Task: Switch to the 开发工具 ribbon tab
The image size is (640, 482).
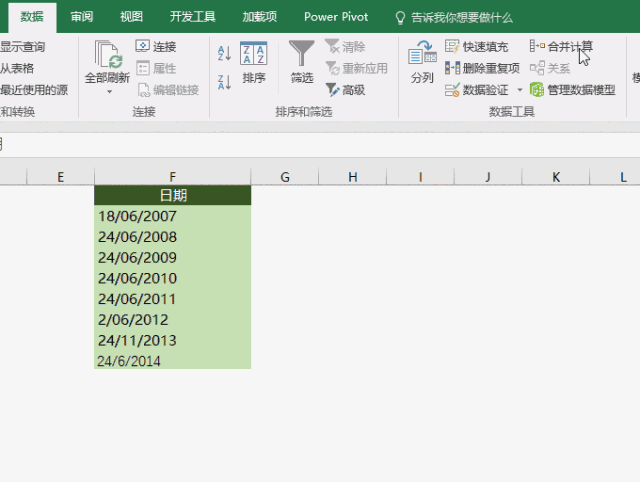Action: pos(192,17)
